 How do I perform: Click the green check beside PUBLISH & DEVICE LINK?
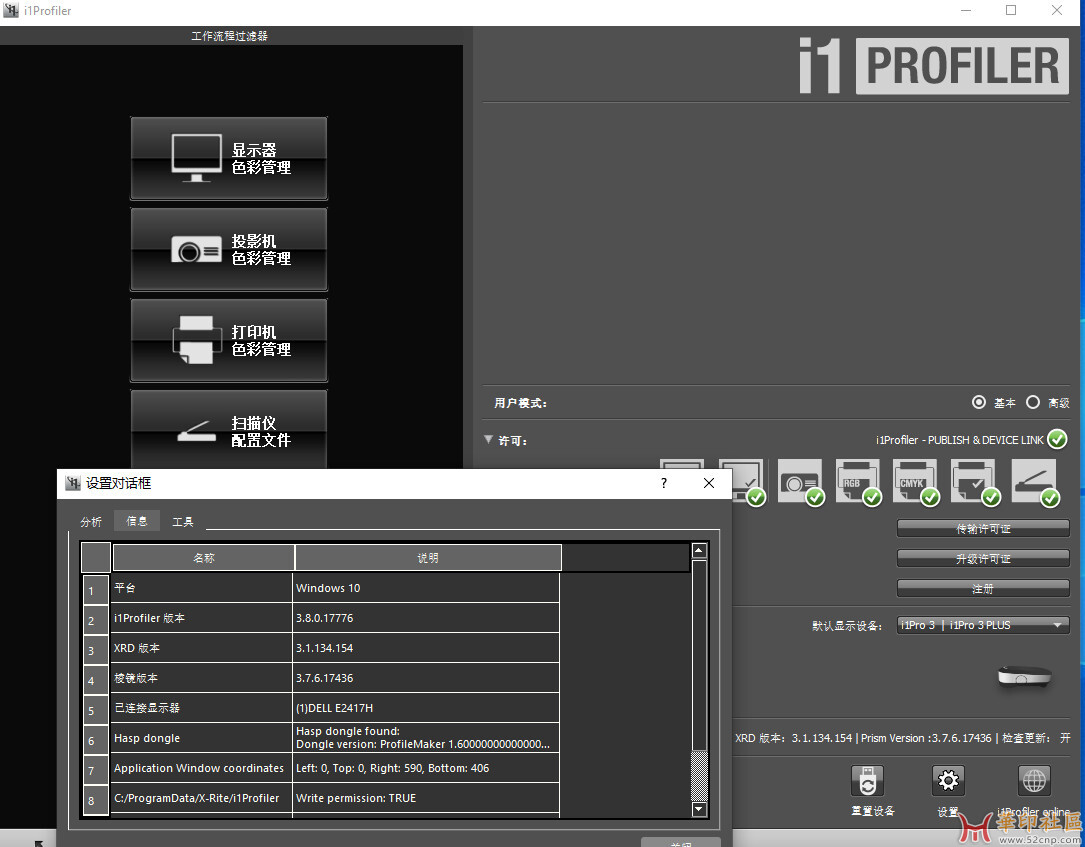[x=1057, y=439]
